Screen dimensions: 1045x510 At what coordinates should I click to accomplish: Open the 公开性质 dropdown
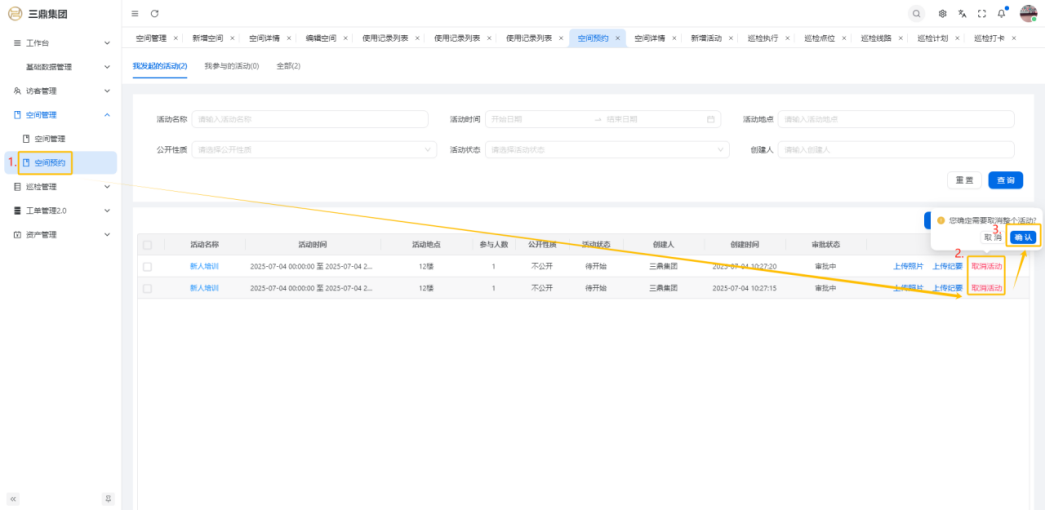point(313,150)
